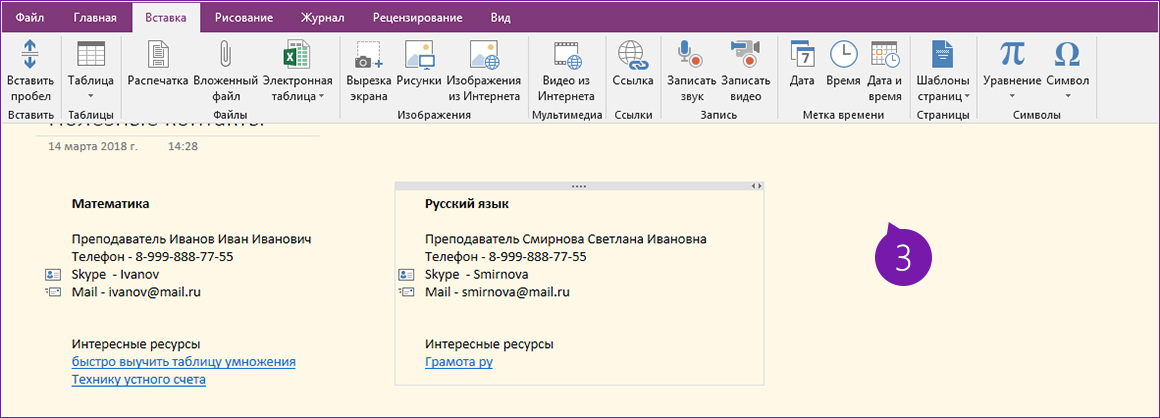The height and width of the screenshot is (418, 1160).
Task: Open the Файл (File) menu tab
Action: (x=30, y=18)
